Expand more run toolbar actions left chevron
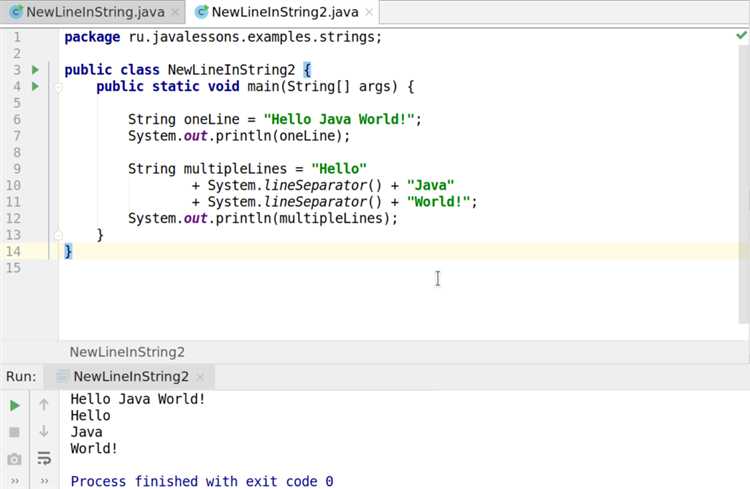 coord(15,481)
